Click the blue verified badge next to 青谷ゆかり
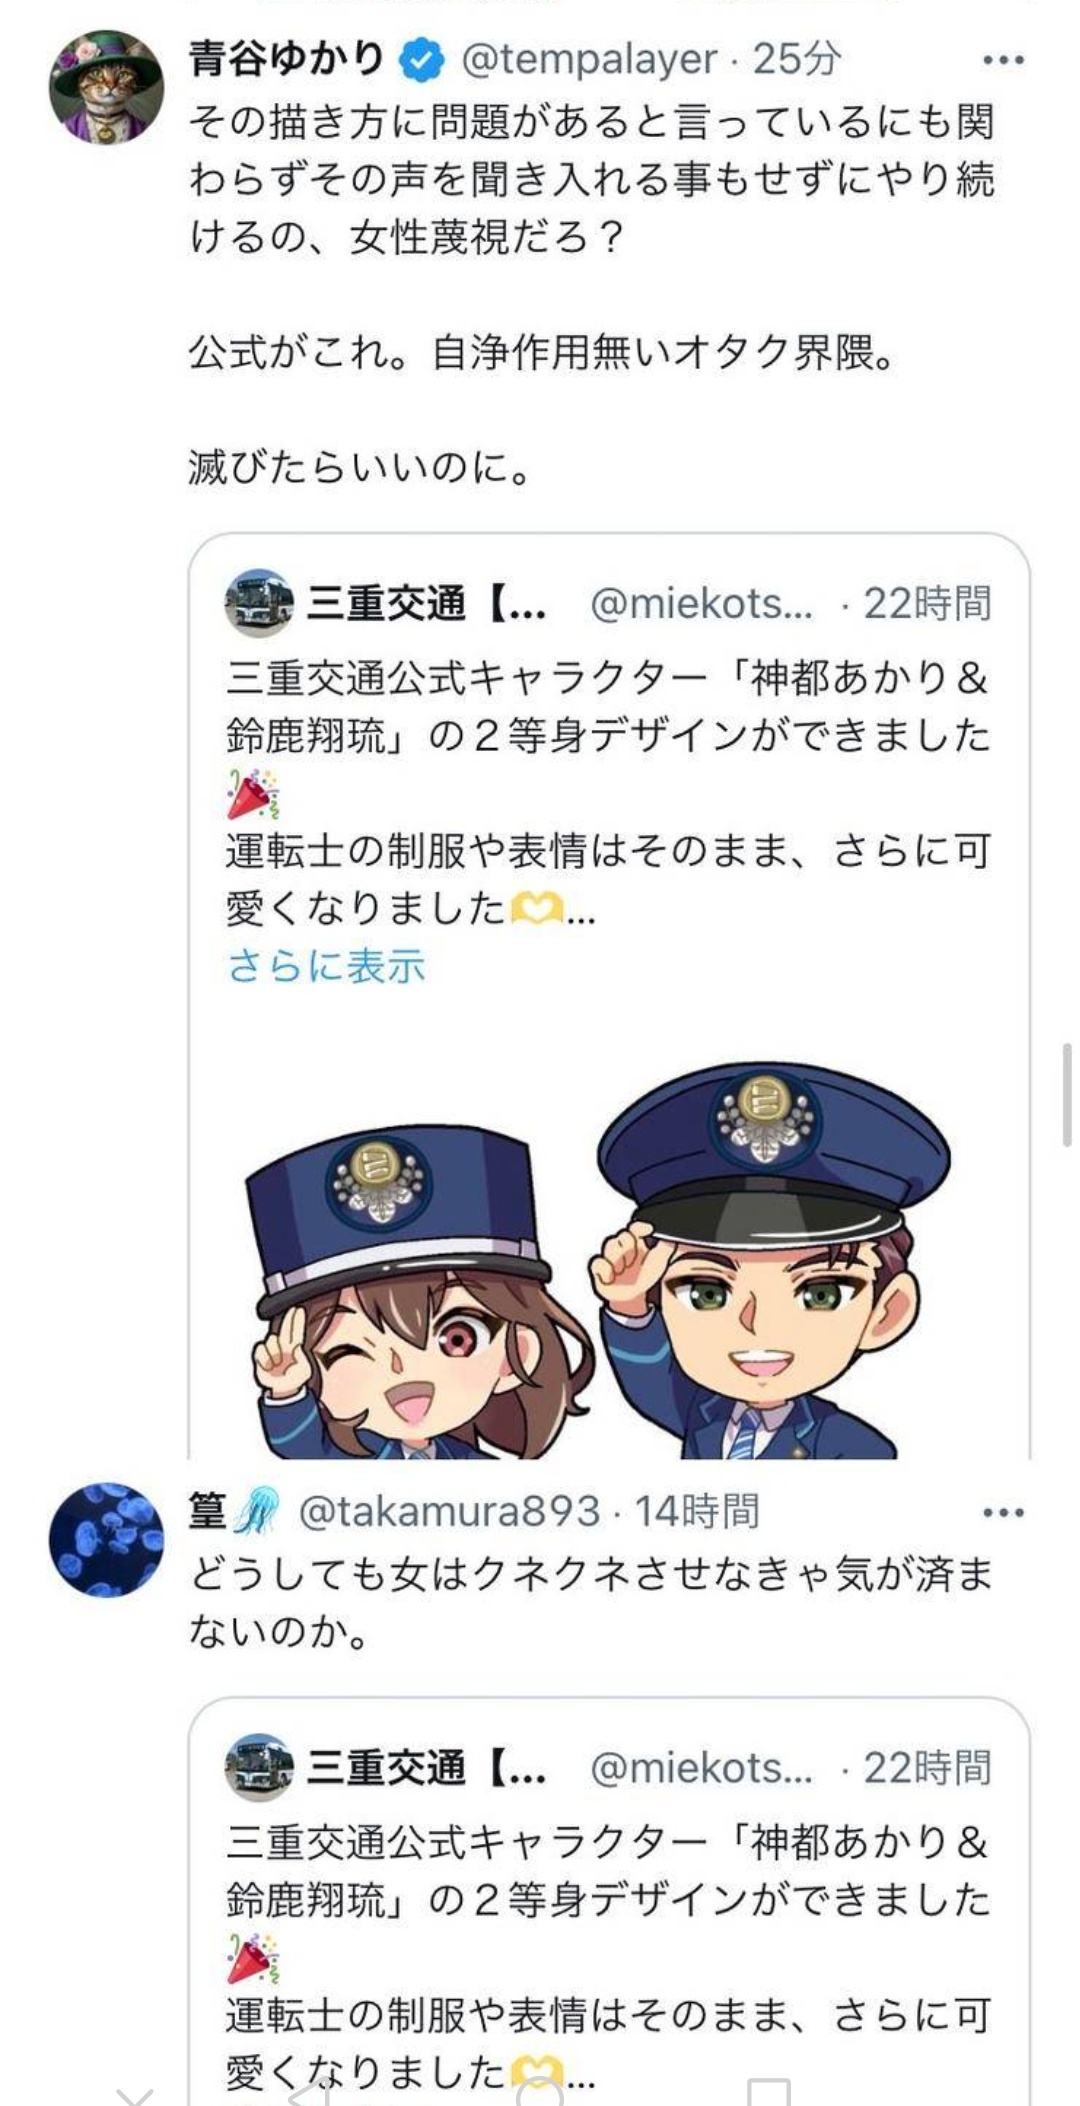This screenshot has height=2106, width=1080. click(x=422, y=61)
